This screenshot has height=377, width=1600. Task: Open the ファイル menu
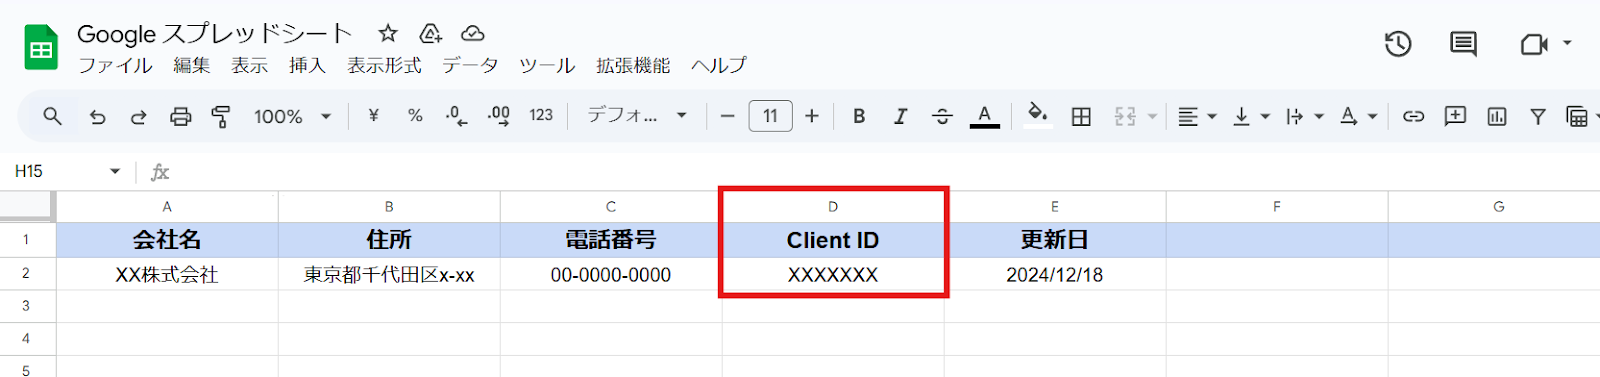115,66
